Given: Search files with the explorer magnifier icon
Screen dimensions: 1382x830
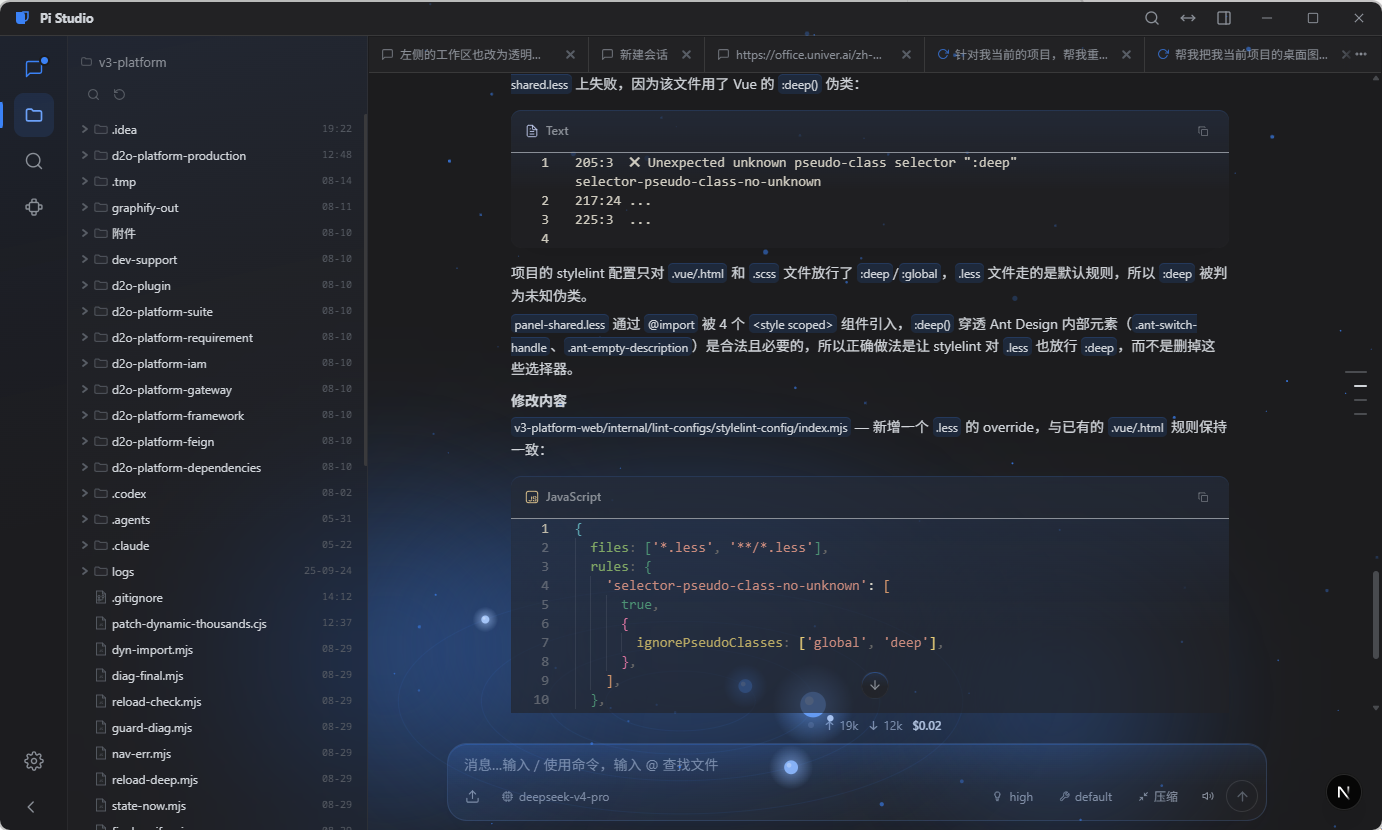Looking at the screenshot, I should pyautogui.click(x=93, y=95).
